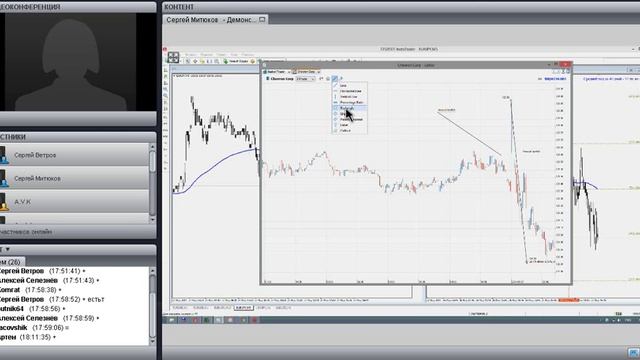Select Label in drawing tools menu
This screenshot has height=360, width=640.
click(349, 125)
